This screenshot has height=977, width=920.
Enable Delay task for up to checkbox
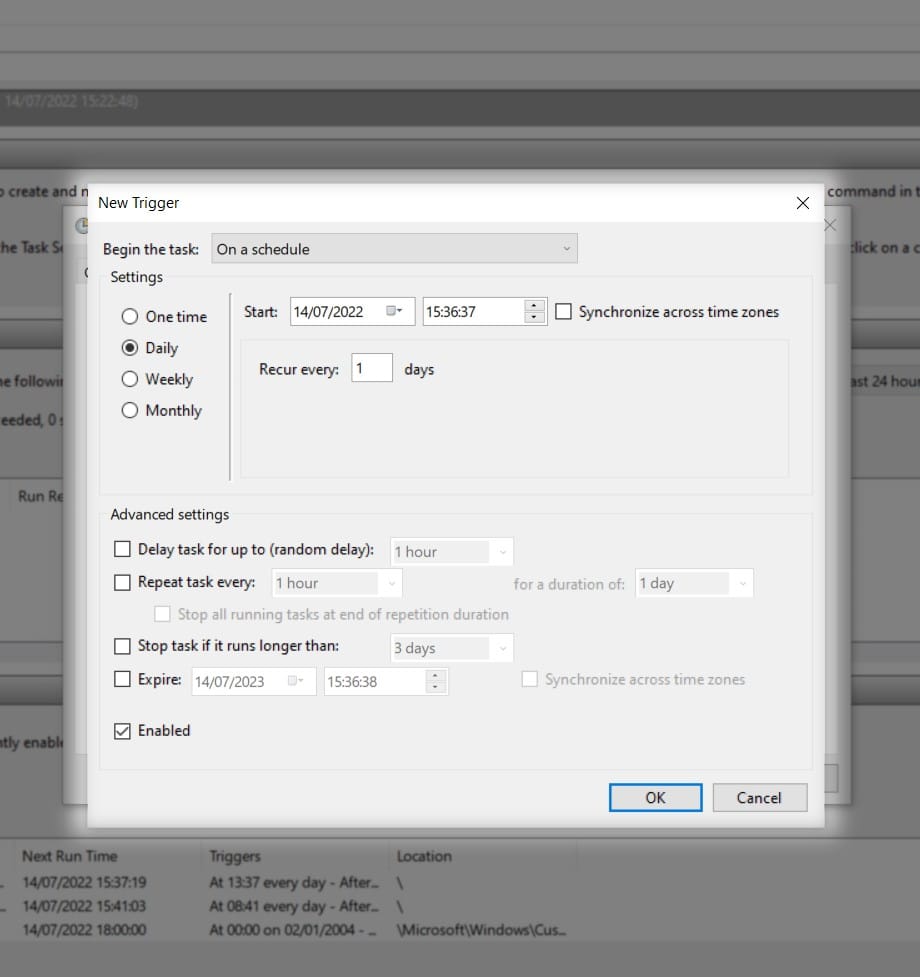(122, 549)
